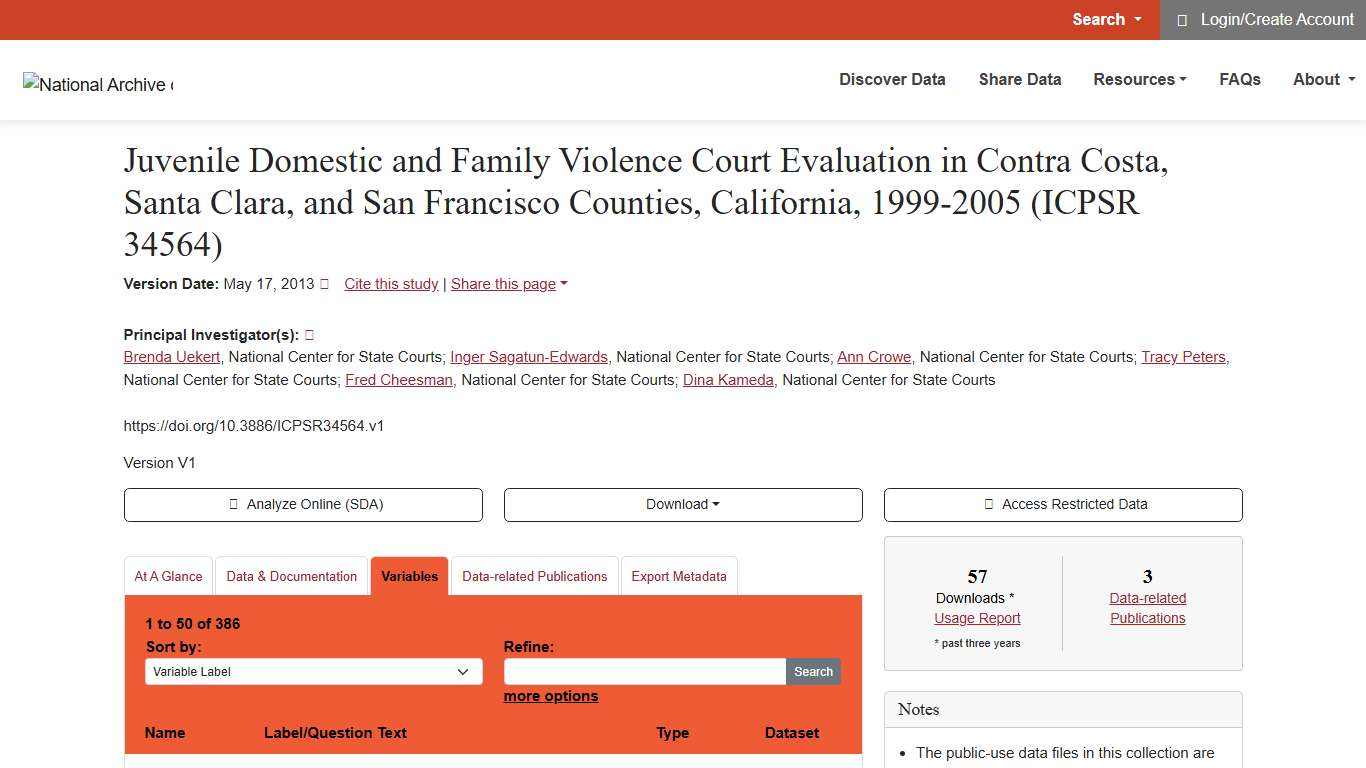Click the National Archive logo
1366x768 pixels.
click(x=97, y=84)
